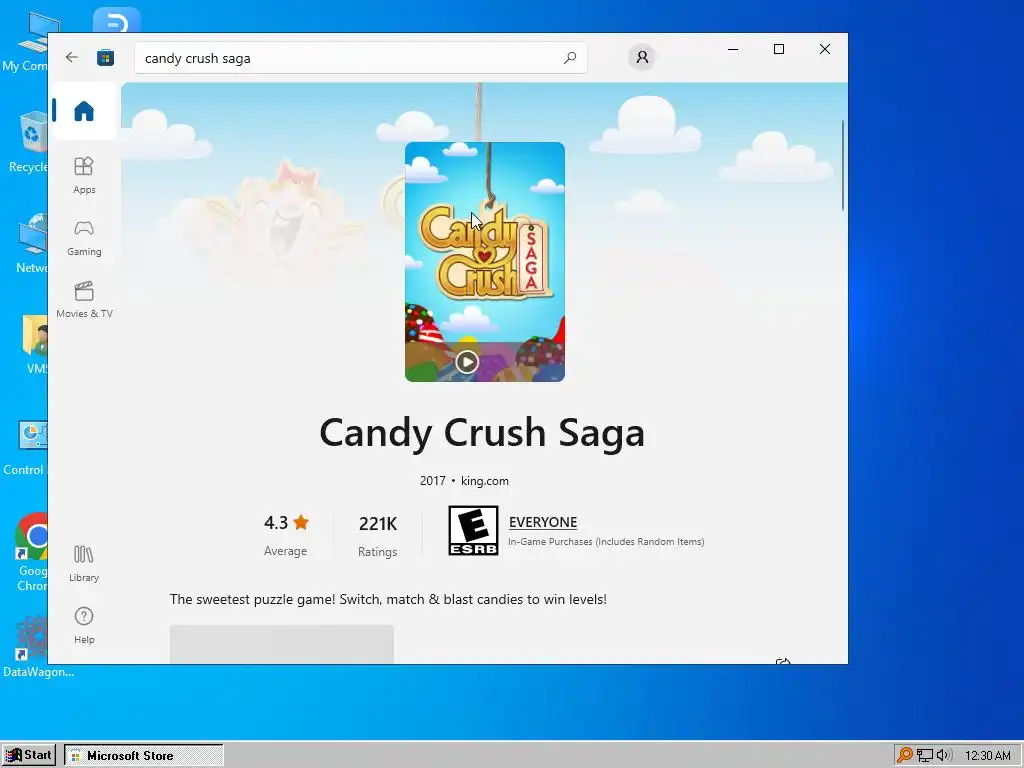
Task: Click In-Game Purchases note text
Action: [606, 541]
